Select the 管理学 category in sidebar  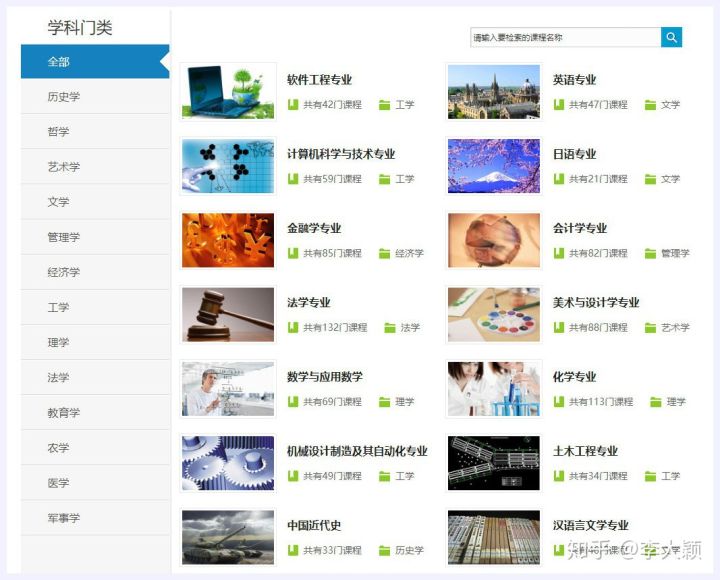95,237
